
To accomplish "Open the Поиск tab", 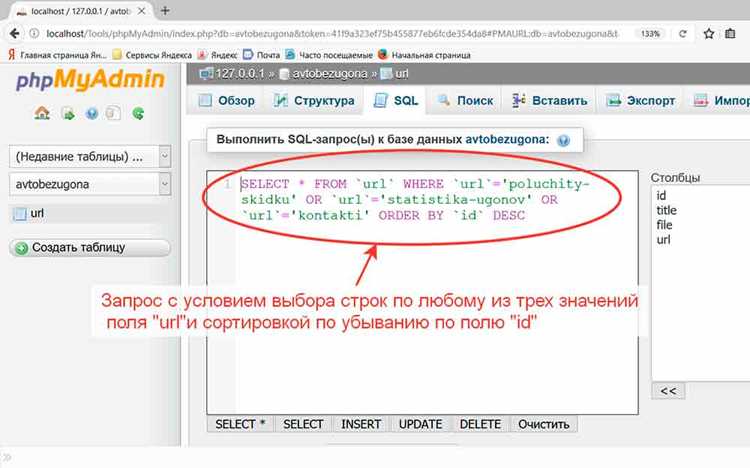I will coord(466,100).
